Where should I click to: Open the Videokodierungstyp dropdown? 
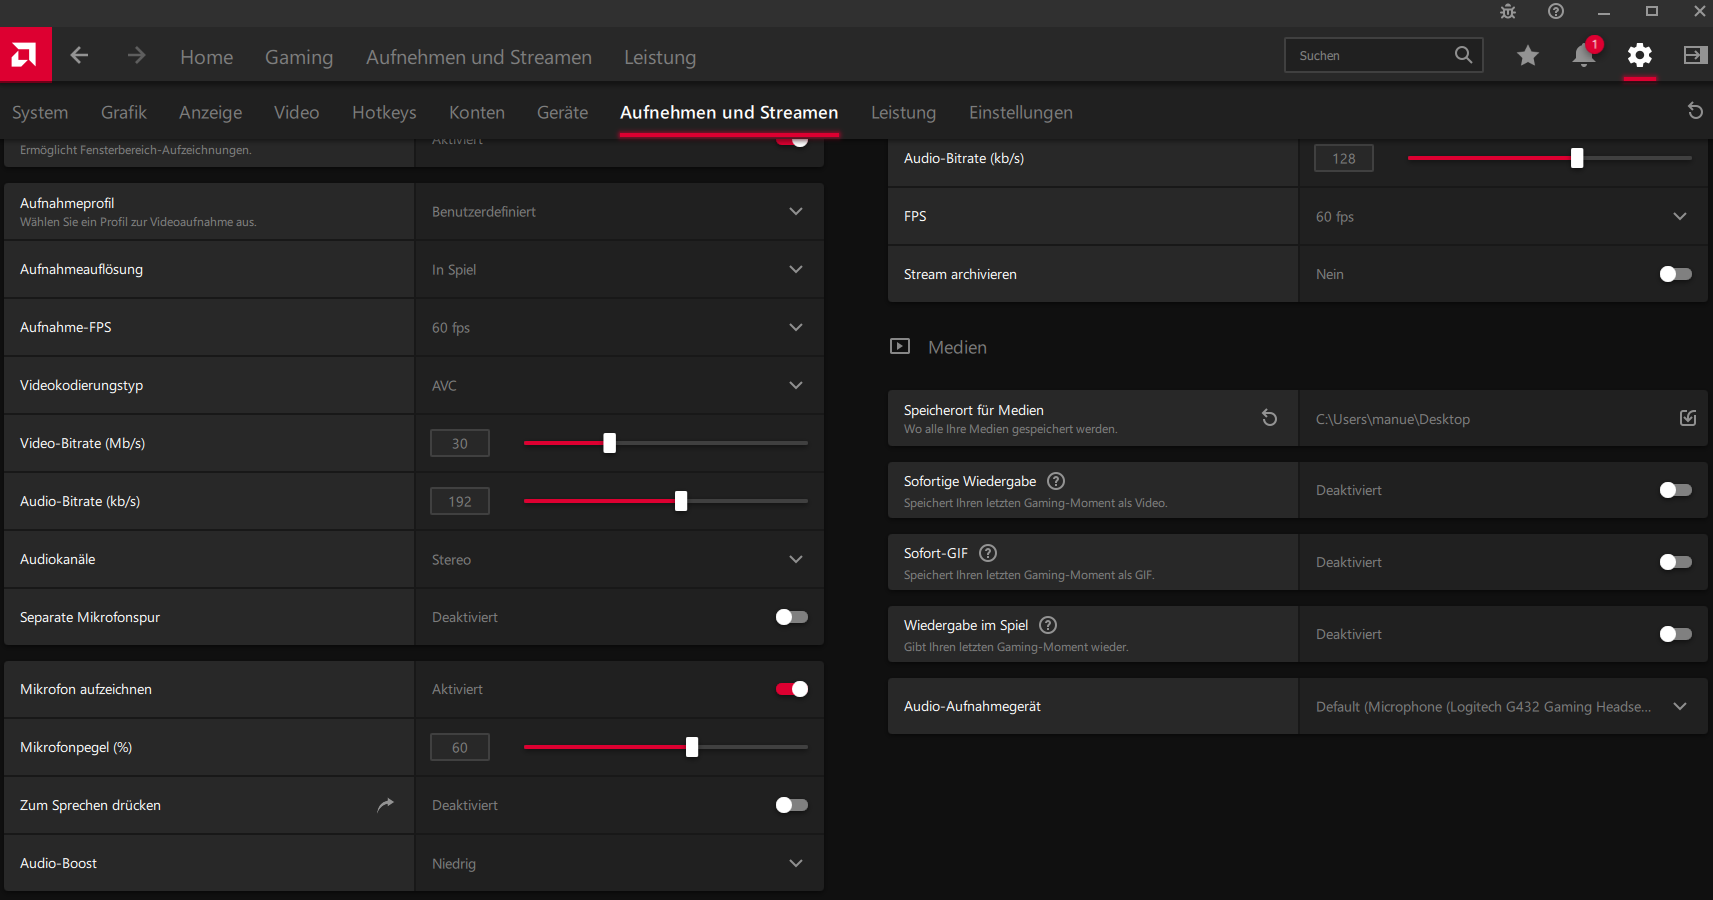(796, 386)
